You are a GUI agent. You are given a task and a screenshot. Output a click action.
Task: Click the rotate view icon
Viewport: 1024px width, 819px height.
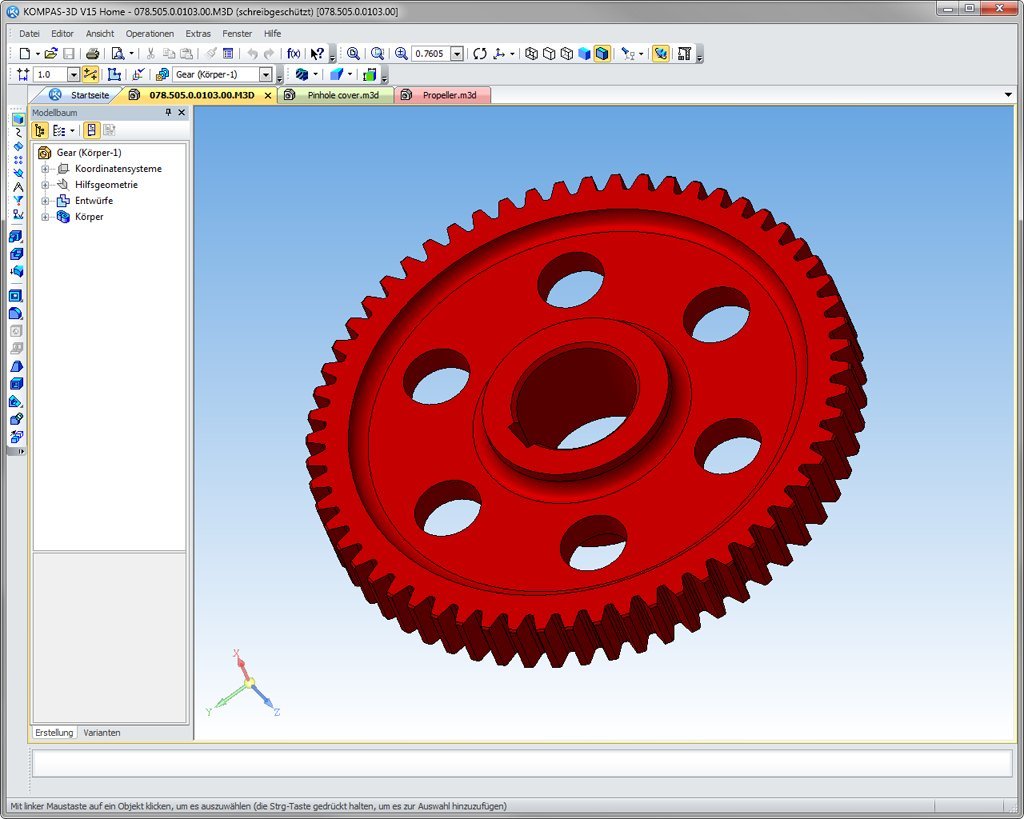[480, 54]
